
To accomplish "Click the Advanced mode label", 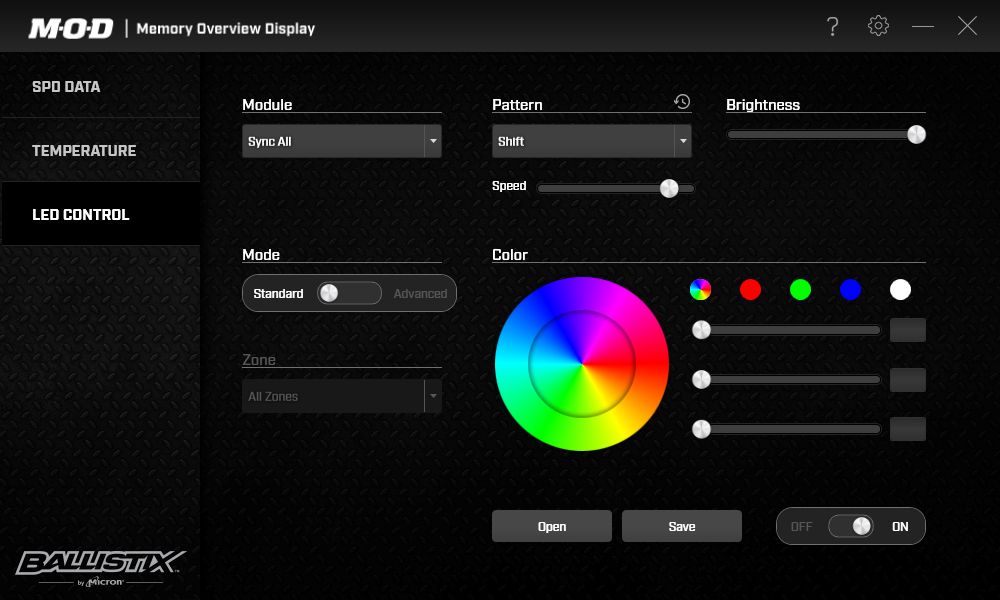I will pos(420,294).
